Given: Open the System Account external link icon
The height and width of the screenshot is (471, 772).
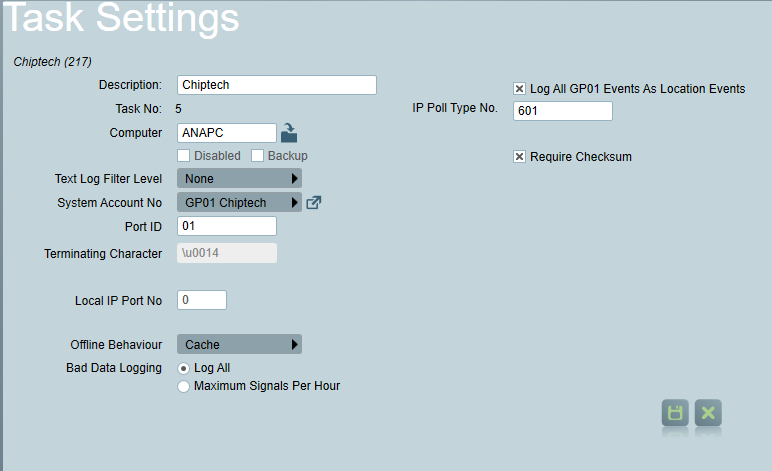Looking at the screenshot, I should [314, 203].
